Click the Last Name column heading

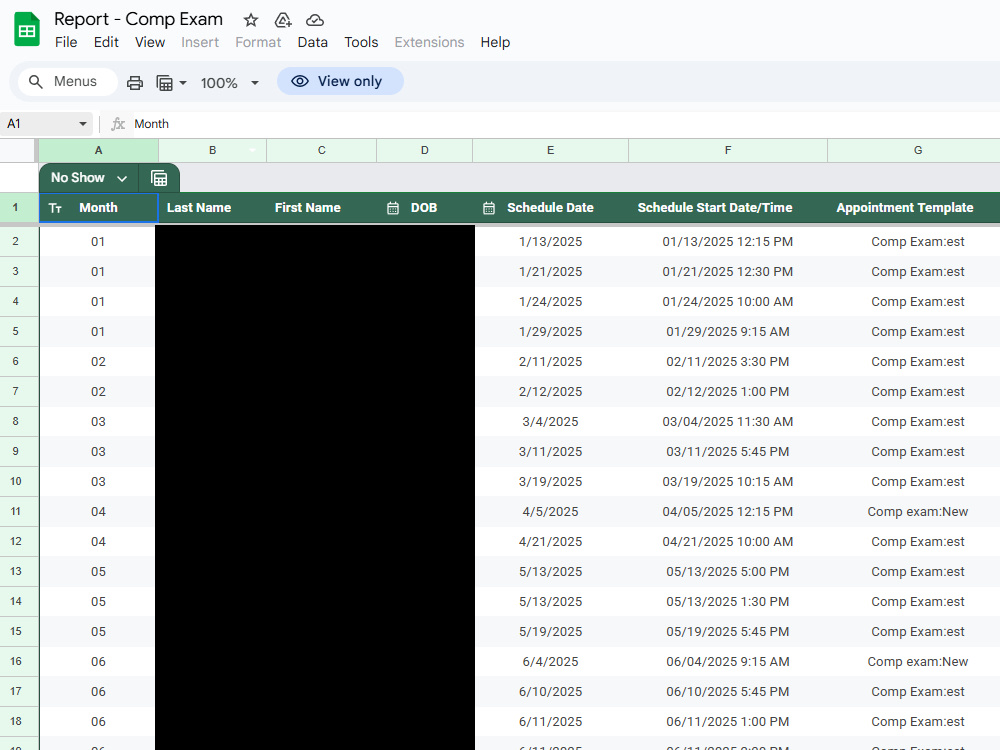coord(199,208)
